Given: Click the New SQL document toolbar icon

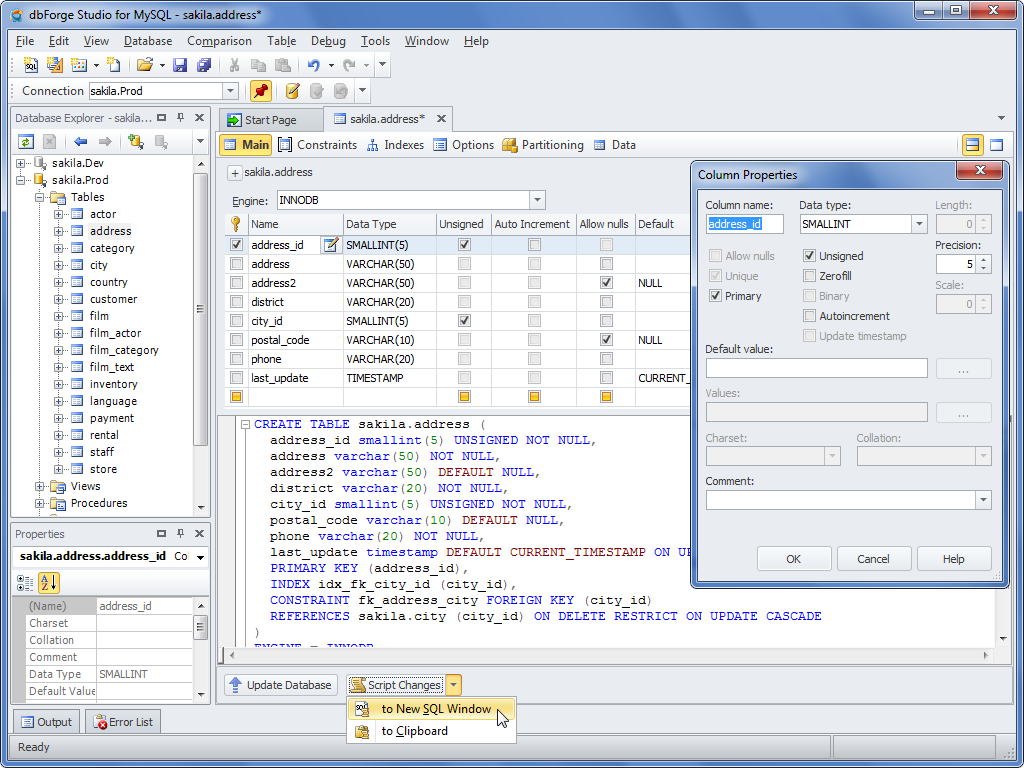Looking at the screenshot, I should tap(31, 65).
